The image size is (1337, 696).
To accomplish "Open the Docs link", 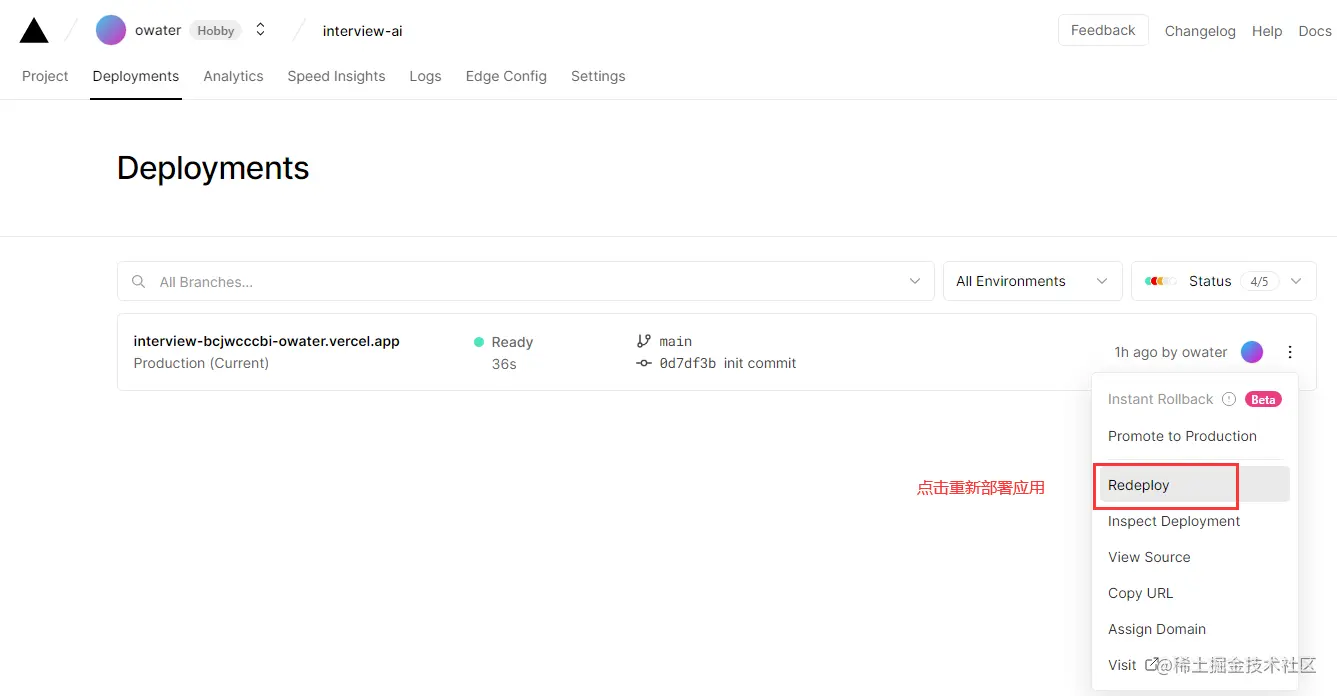I will [1315, 31].
